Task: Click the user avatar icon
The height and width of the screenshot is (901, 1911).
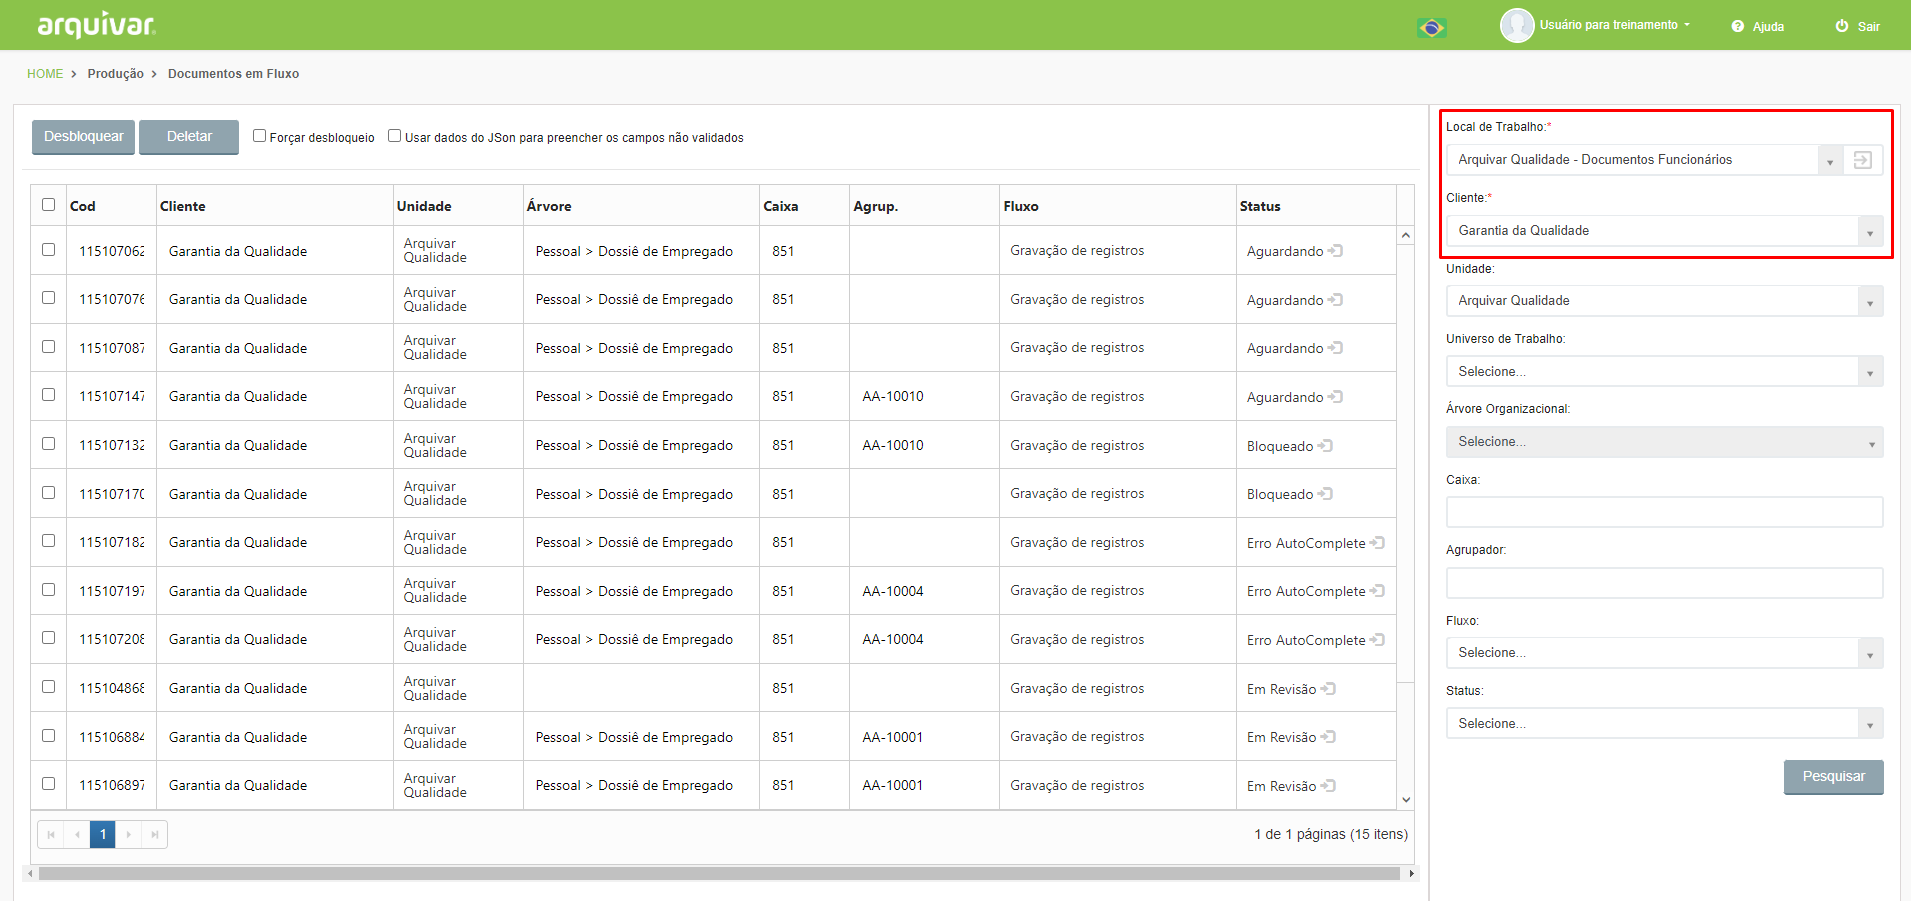Action: click(1517, 25)
